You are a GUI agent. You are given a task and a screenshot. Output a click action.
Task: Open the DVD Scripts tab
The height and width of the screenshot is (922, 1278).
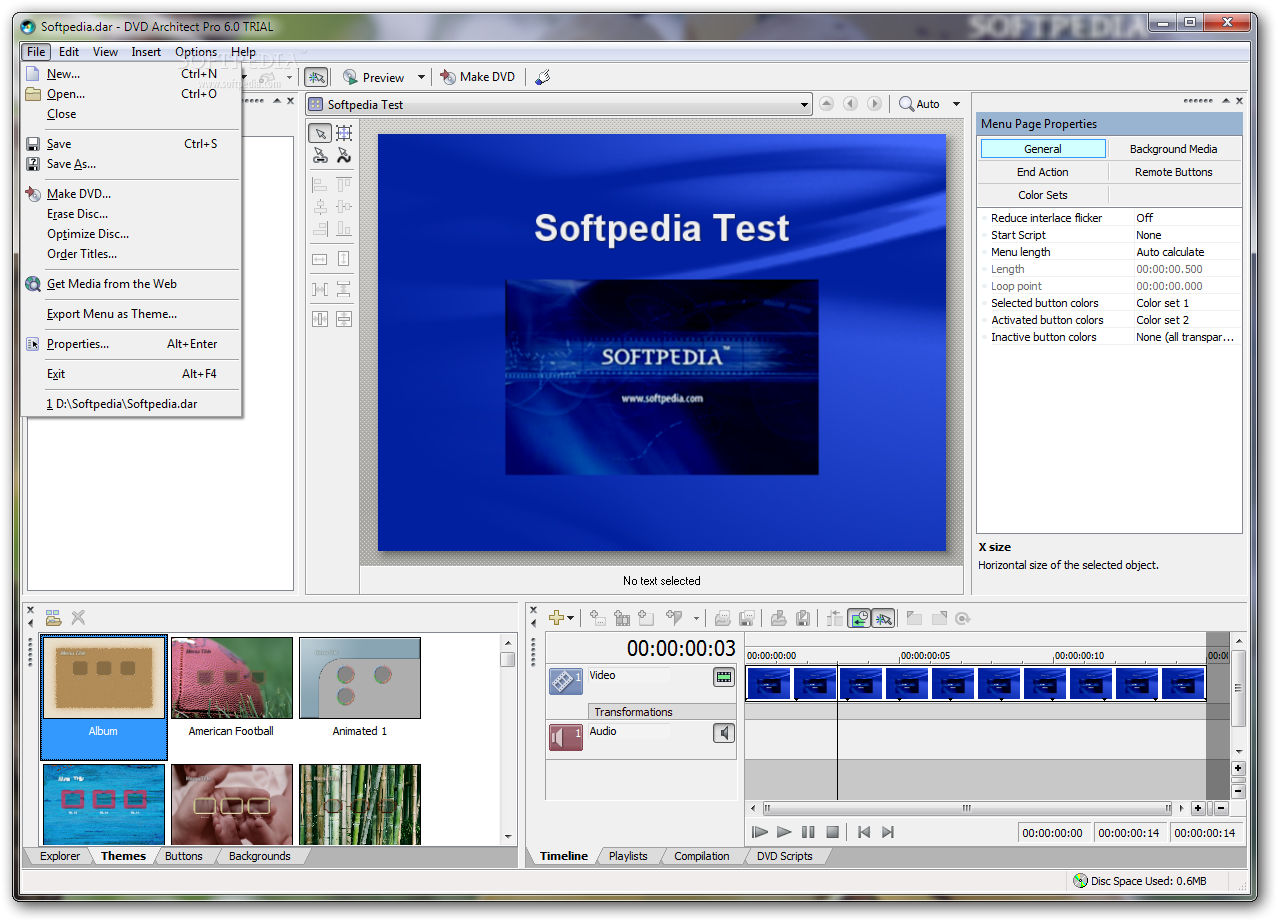784,856
